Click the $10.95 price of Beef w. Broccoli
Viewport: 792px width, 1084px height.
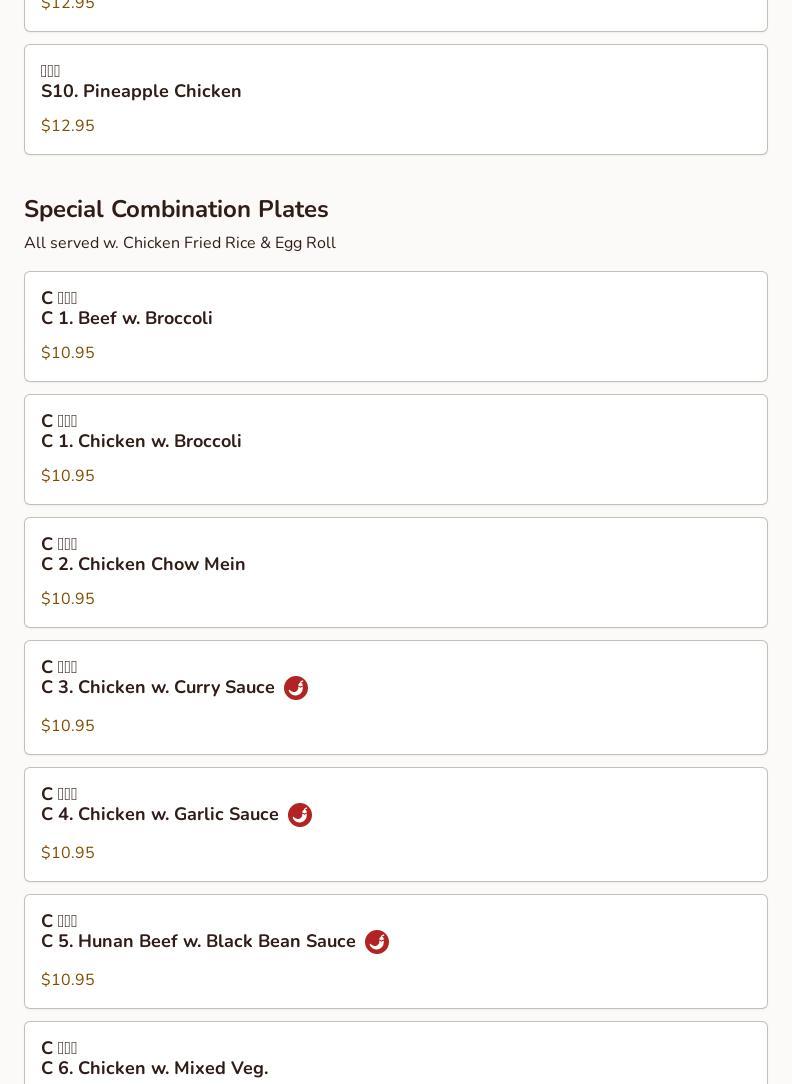click(68, 353)
